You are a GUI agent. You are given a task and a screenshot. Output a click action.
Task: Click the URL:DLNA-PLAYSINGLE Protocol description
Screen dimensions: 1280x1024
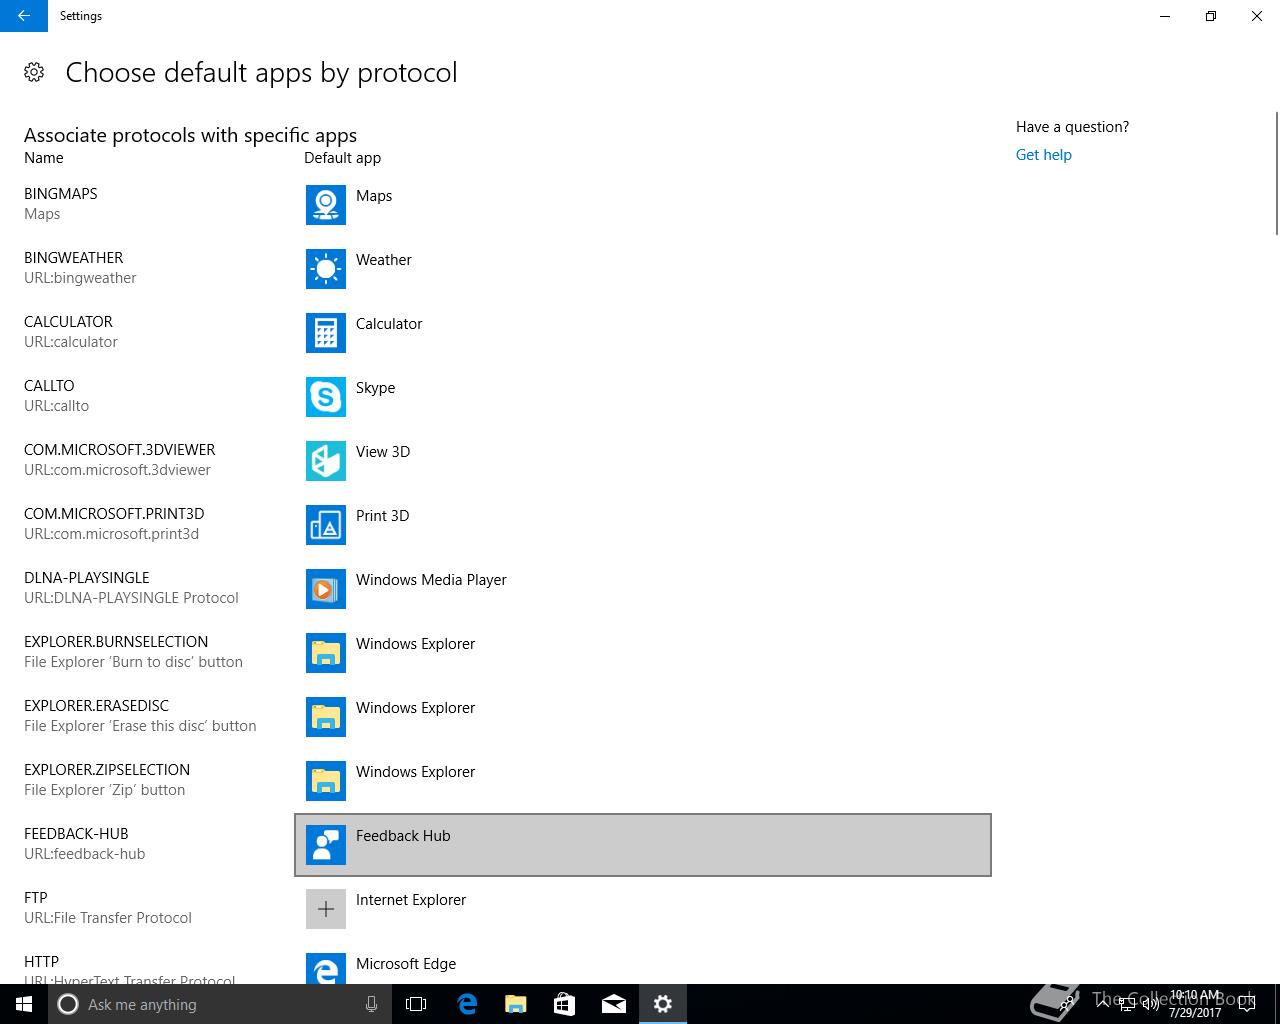pos(131,598)
